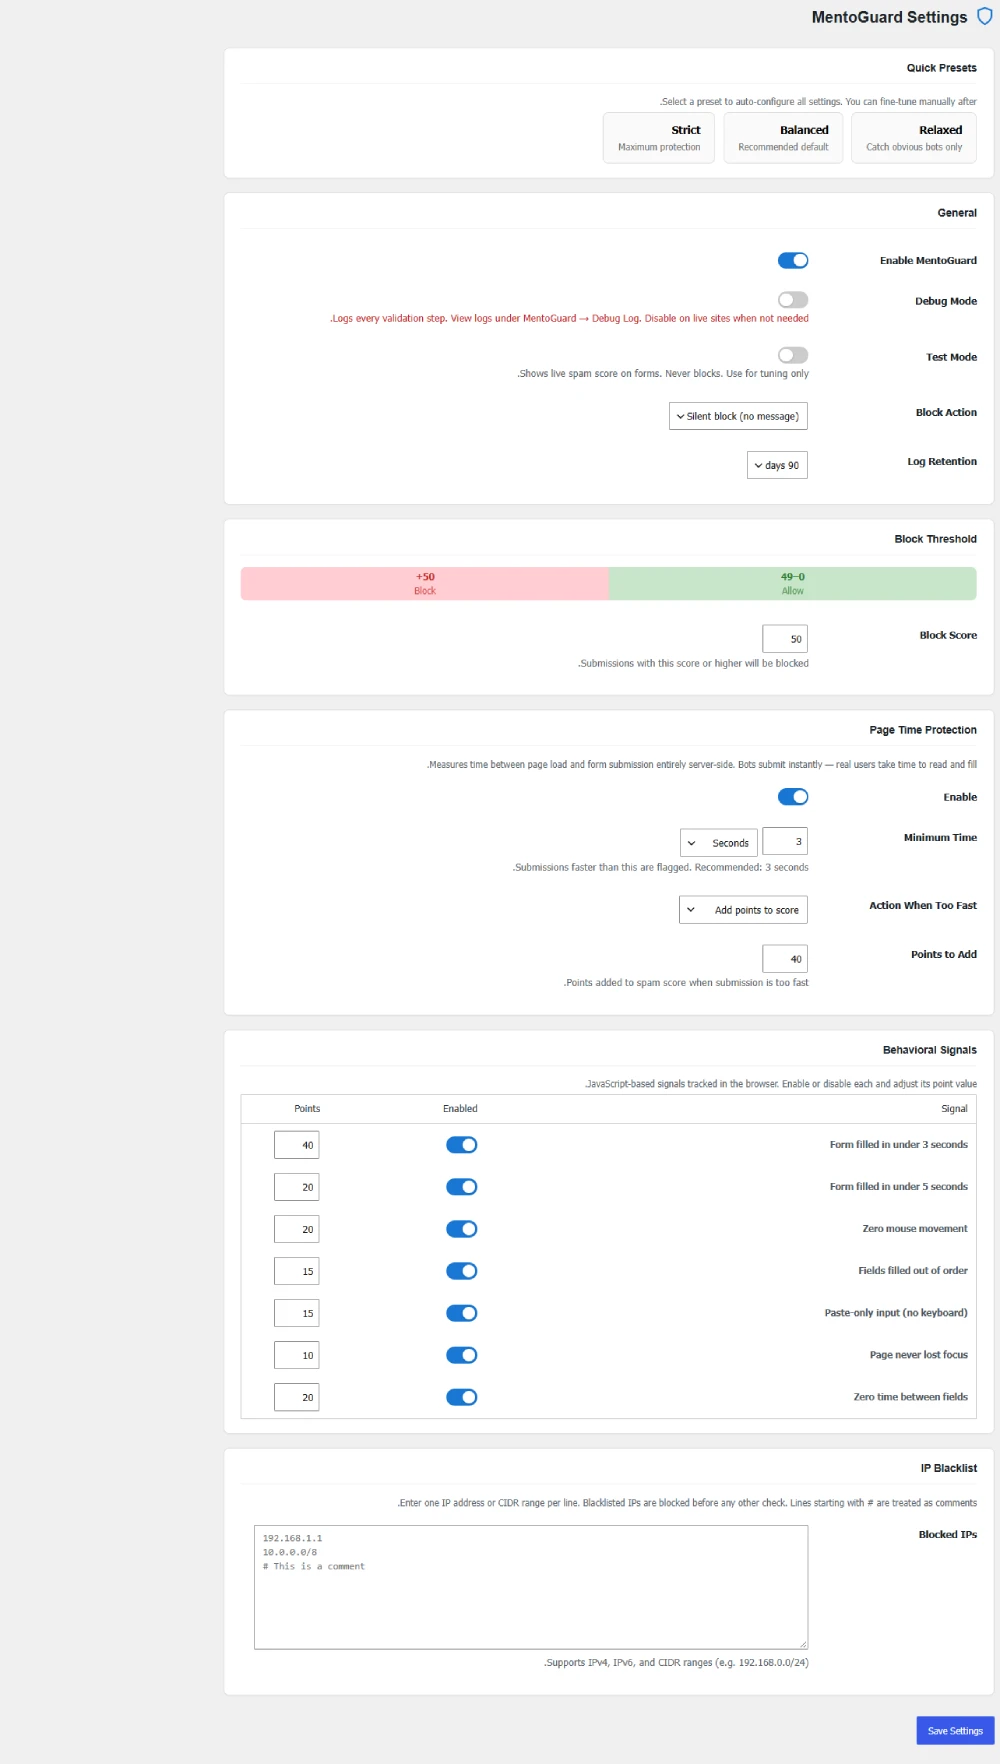Toggle Page never lost focus signal
Image resolution: width=1000 pixels, height=1764 pixels.
[462, 1355]
